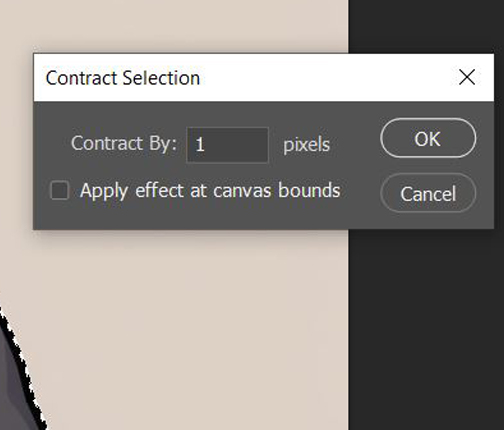Close the dialog using the X icon

click(467, 77)
